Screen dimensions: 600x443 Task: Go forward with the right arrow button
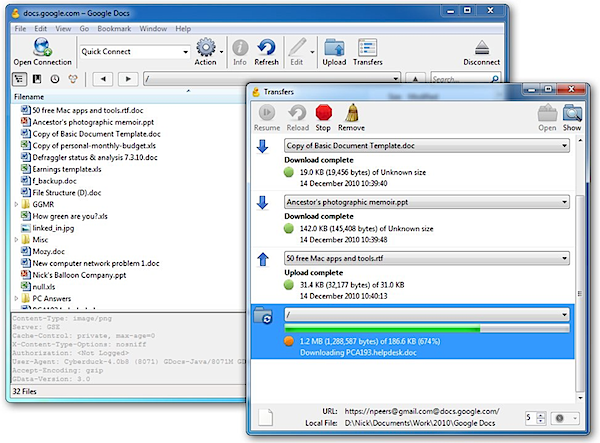click(128, 79)
